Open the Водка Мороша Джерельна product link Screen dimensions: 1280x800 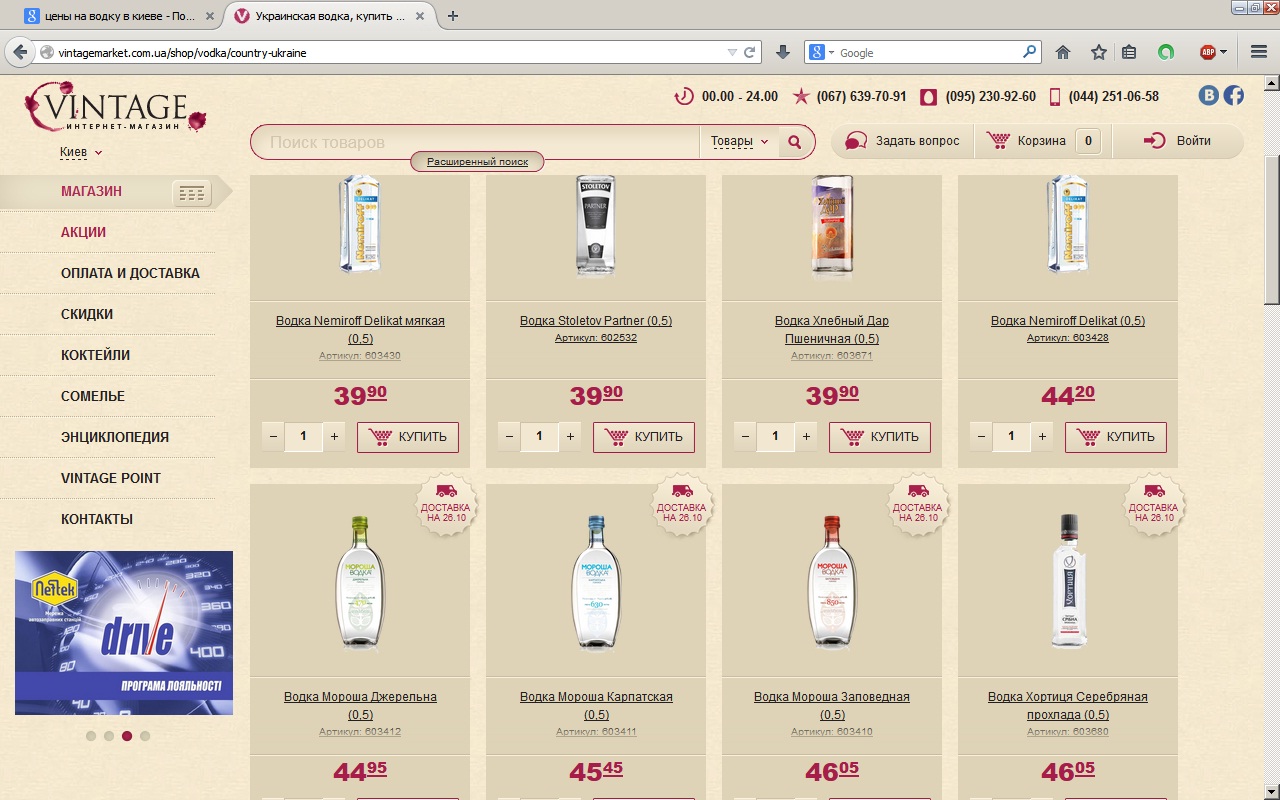(x=360, y=706)
